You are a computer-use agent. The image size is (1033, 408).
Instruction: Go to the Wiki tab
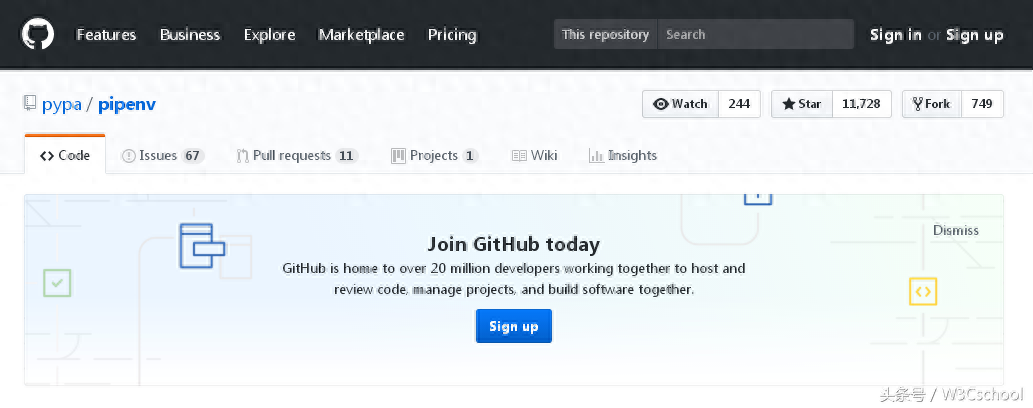coord(535,156)
